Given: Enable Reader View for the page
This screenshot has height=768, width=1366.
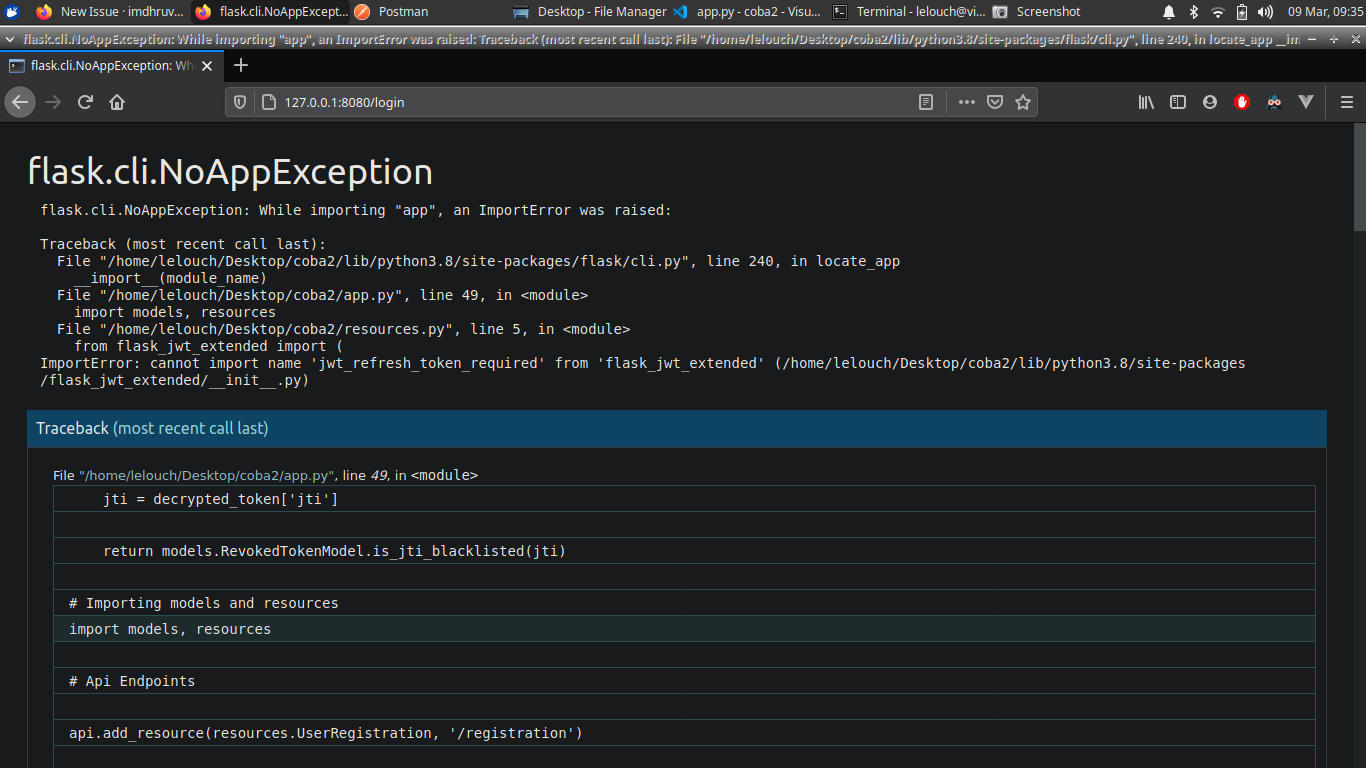Looking at the screenshot, I should 925,101.
